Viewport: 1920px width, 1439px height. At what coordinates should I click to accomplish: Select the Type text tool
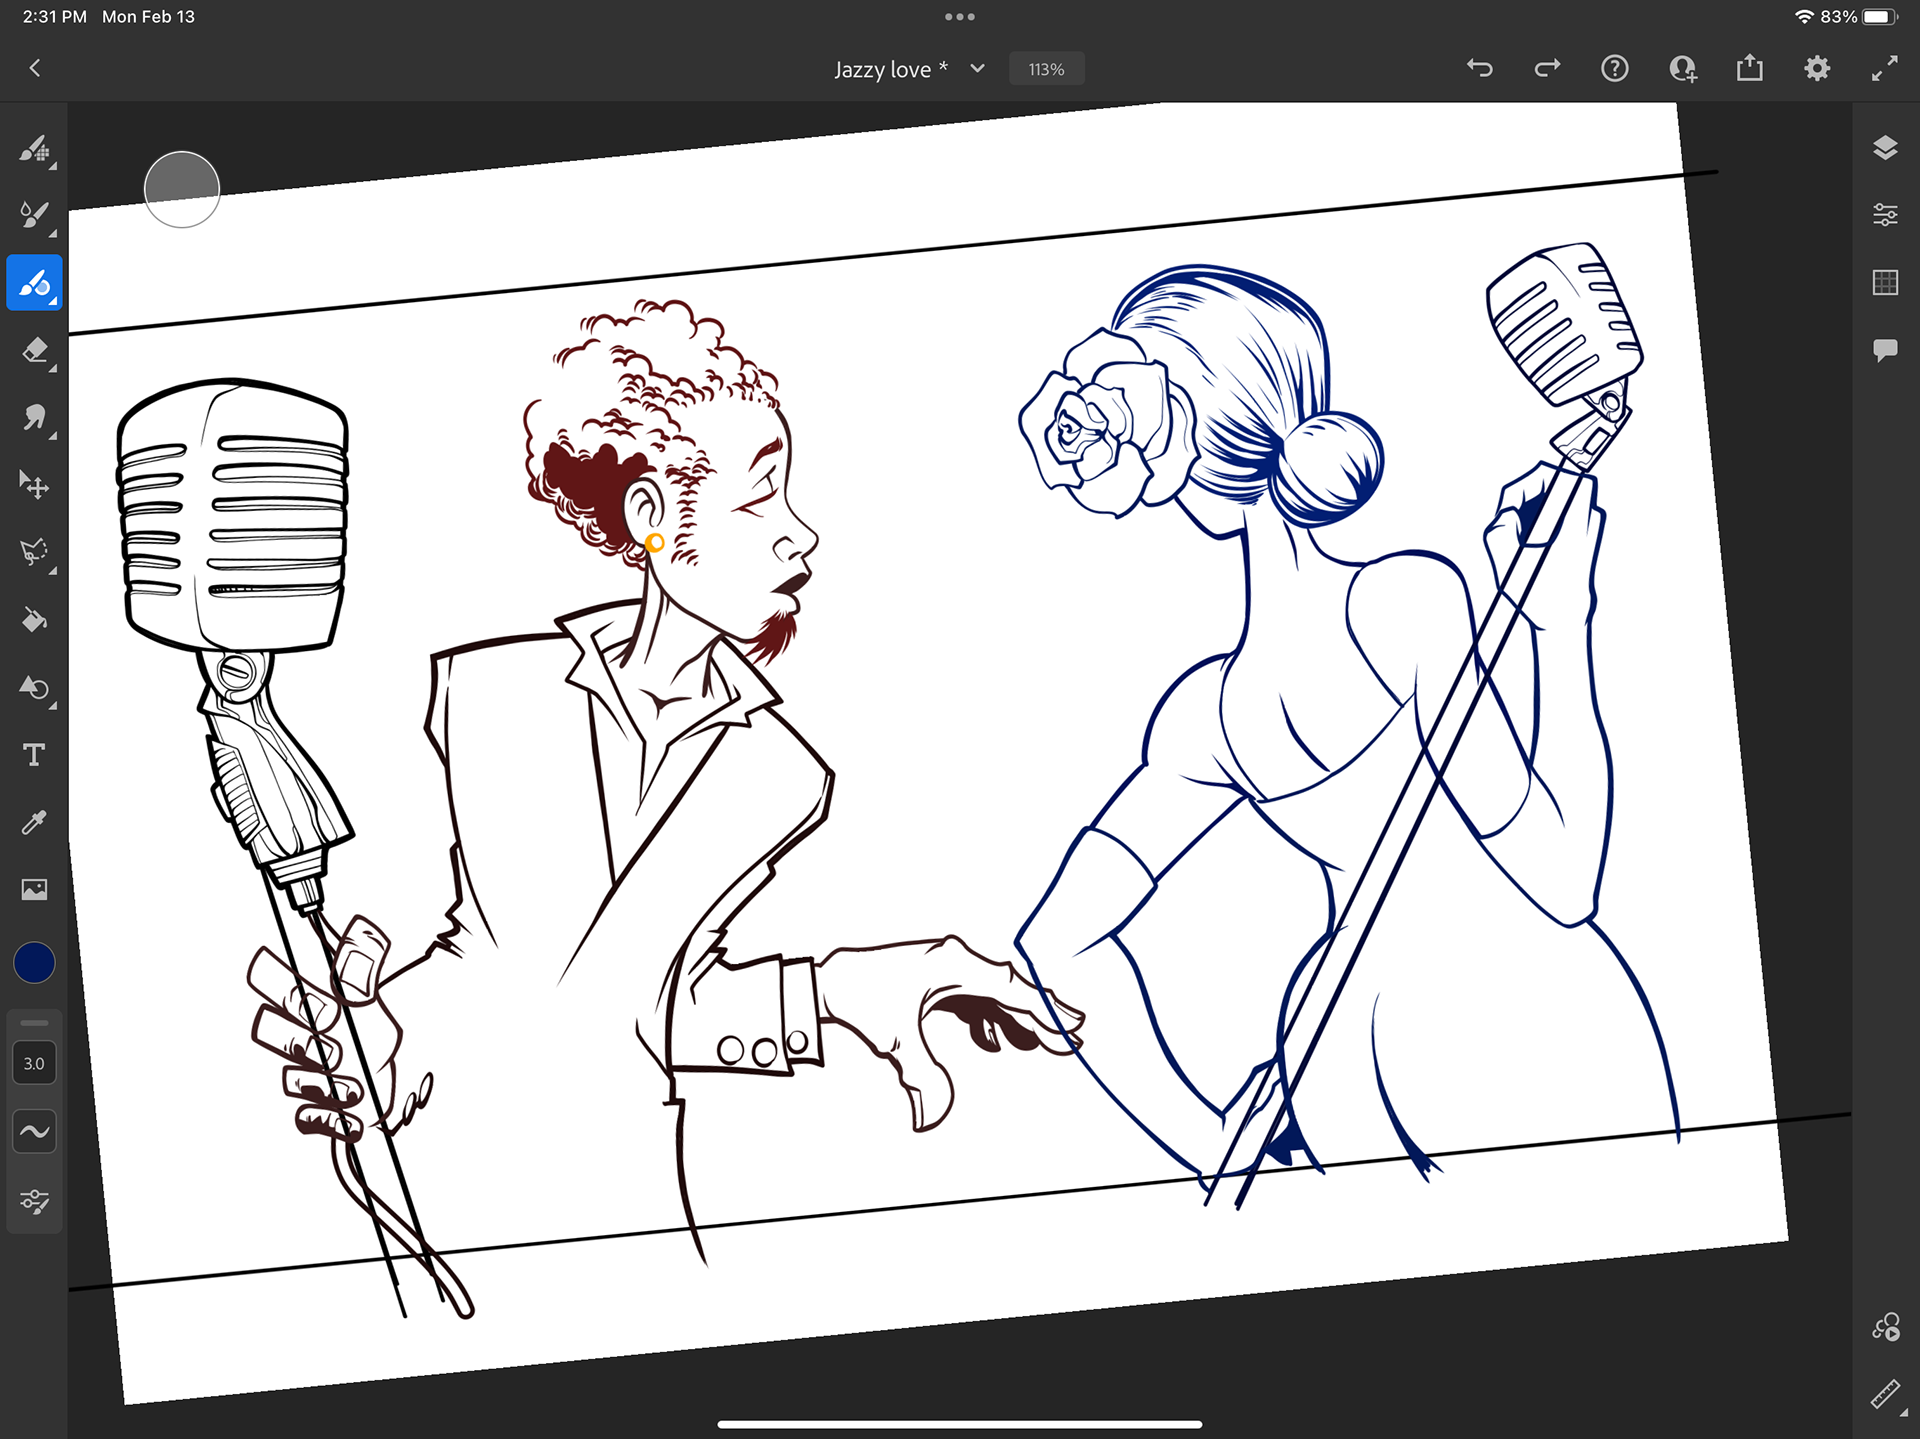pyautogui.click(x=34, y=755)
